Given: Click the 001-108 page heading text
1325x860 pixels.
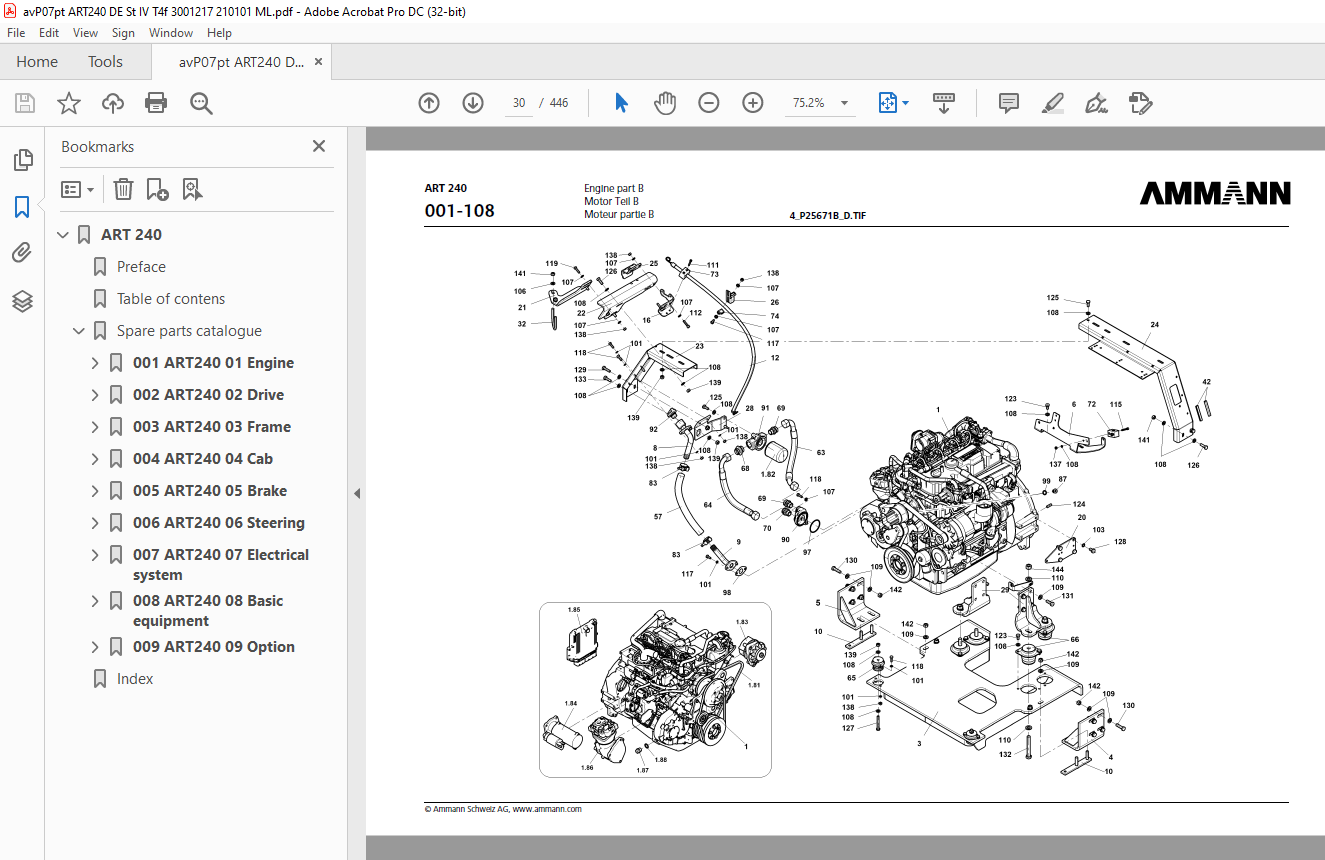Looking at the screenshot, I should tap(459, 210).
